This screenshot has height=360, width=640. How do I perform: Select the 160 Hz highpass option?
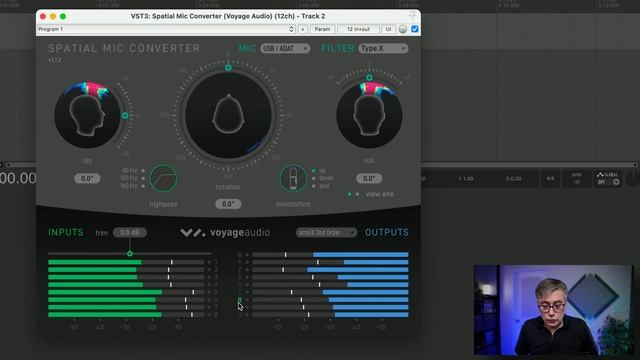(x=143, y=186)
